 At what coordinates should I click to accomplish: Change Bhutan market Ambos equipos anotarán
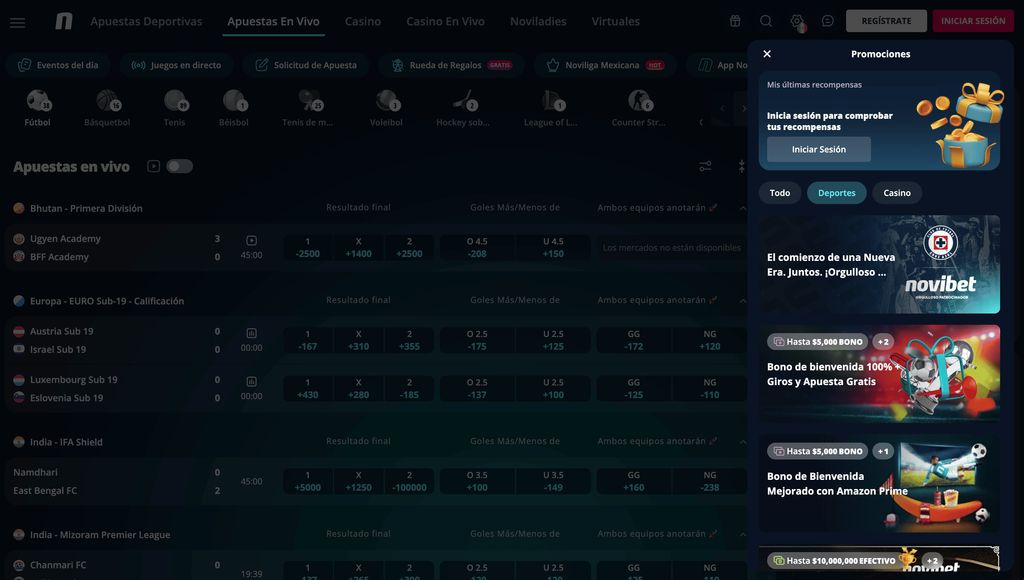click(657, 208)
